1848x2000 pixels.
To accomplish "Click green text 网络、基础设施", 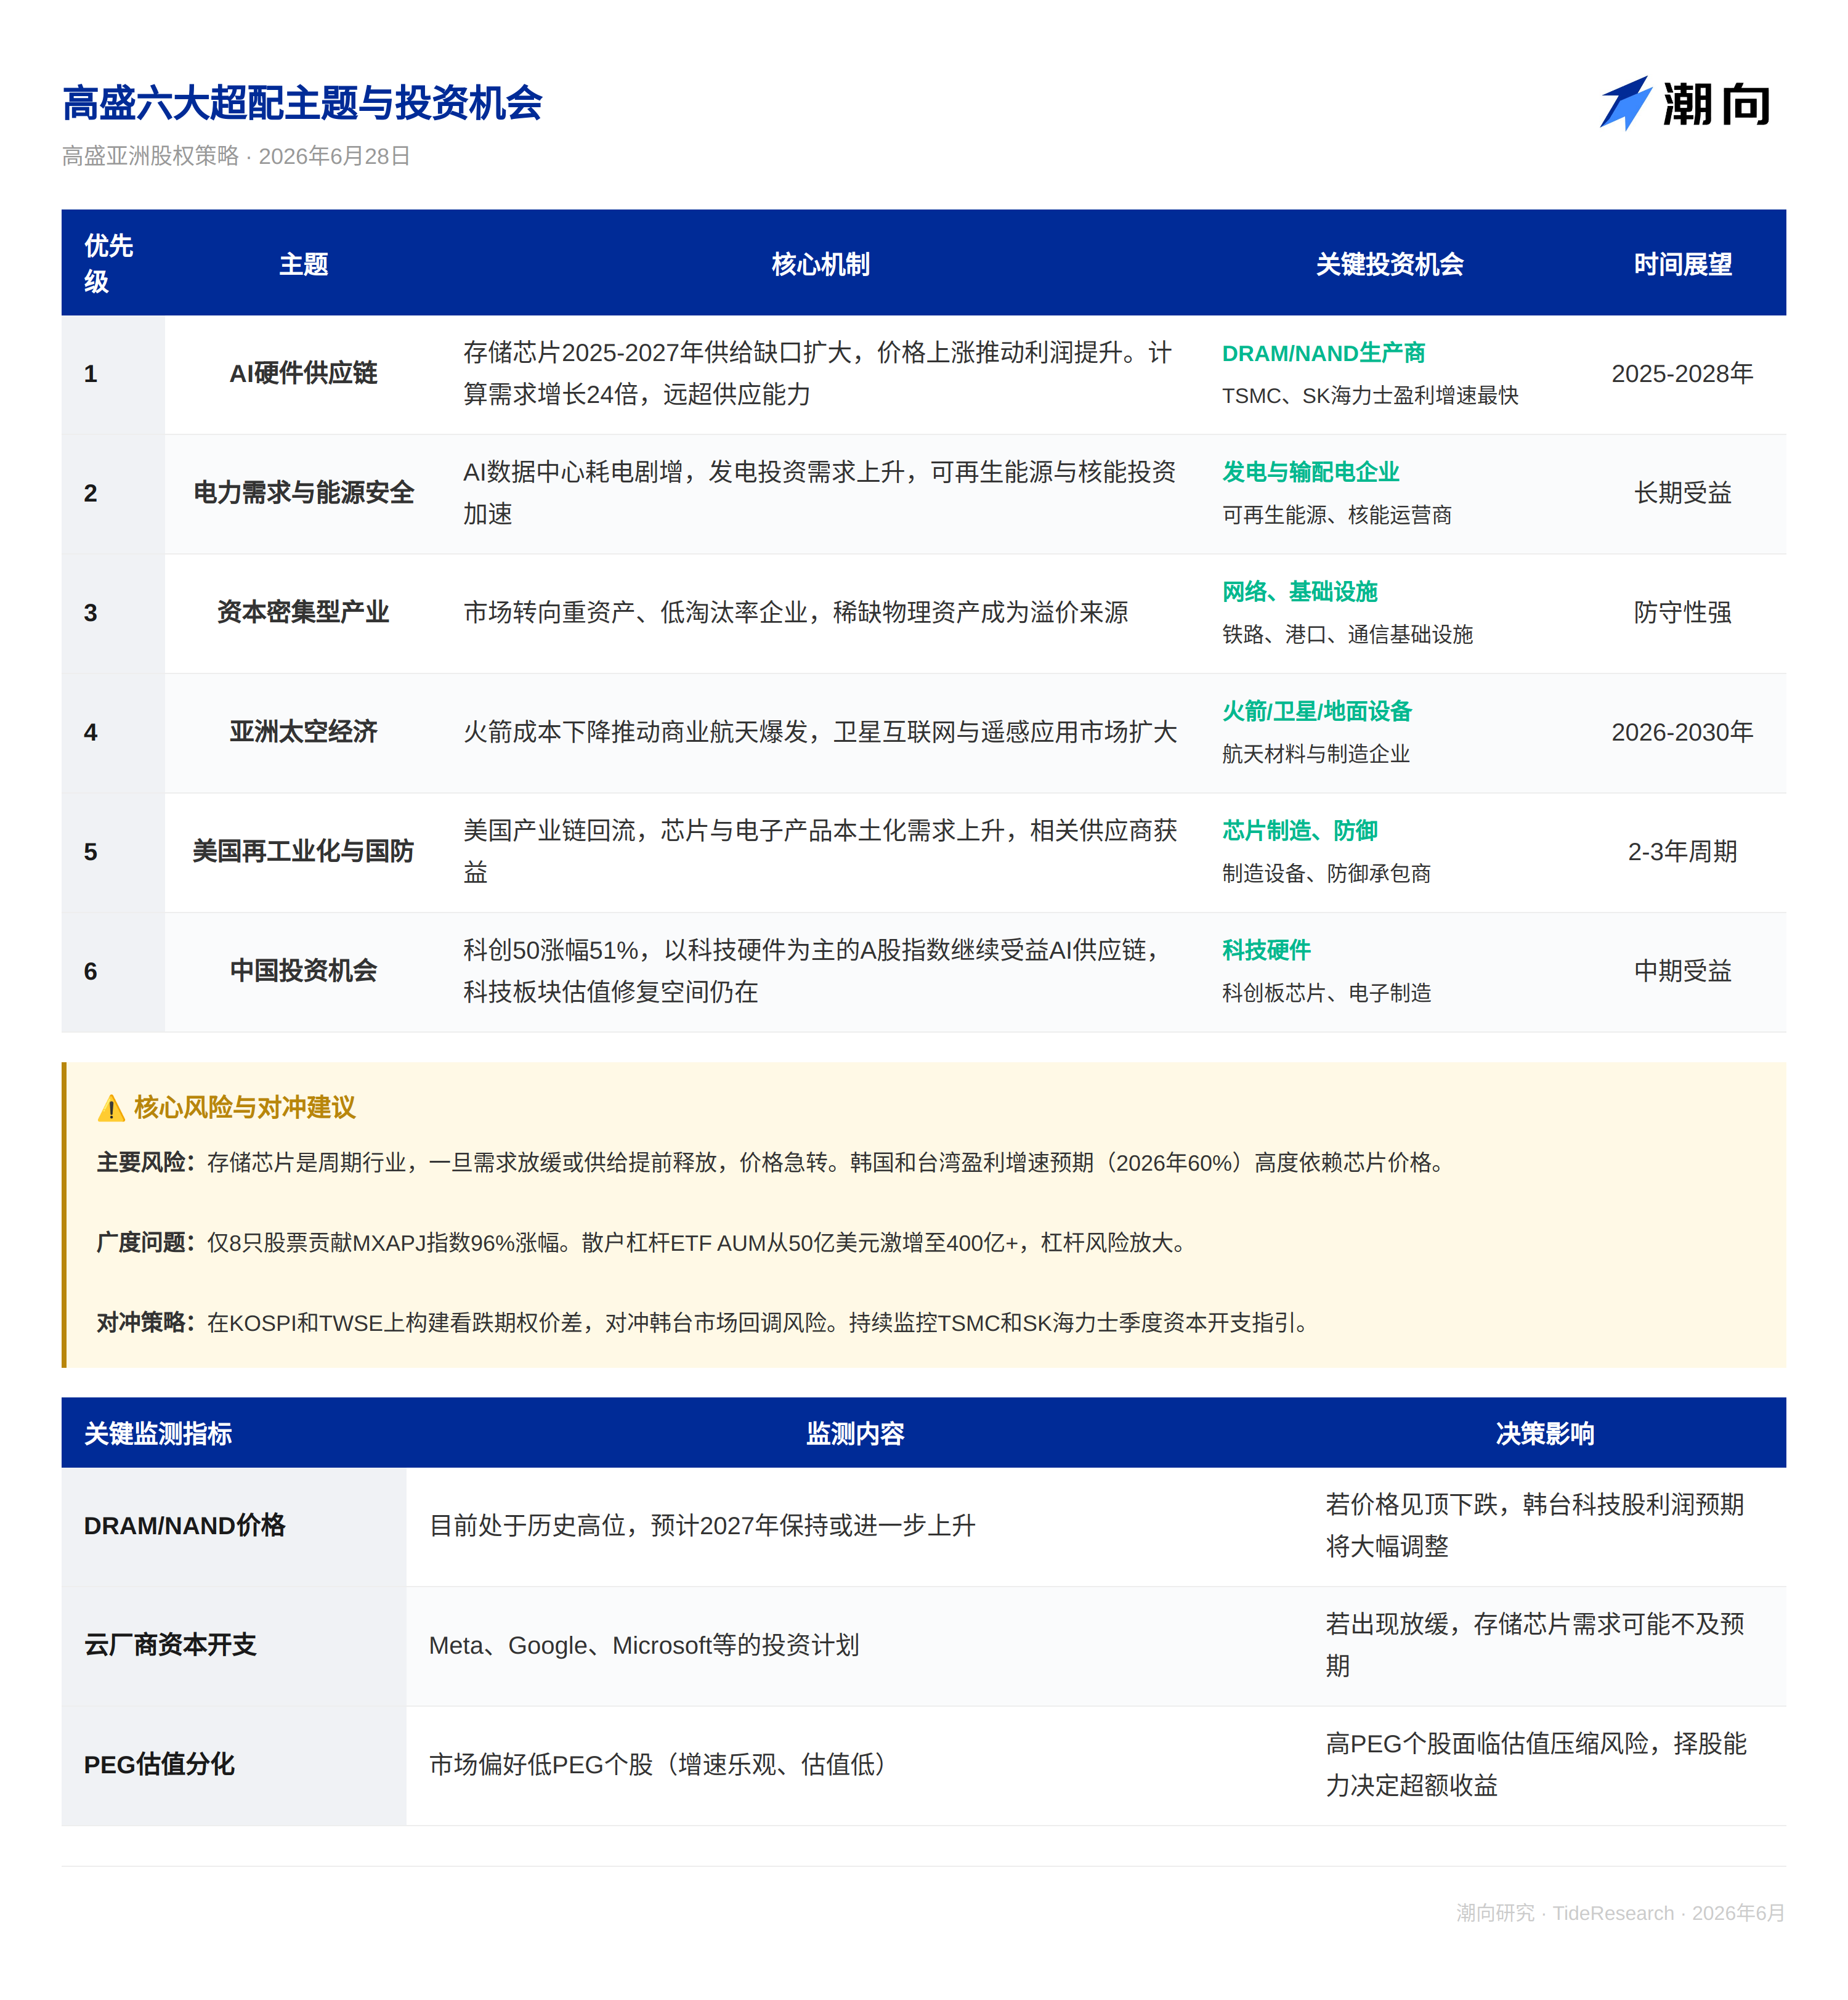I will pos(1299,592).
